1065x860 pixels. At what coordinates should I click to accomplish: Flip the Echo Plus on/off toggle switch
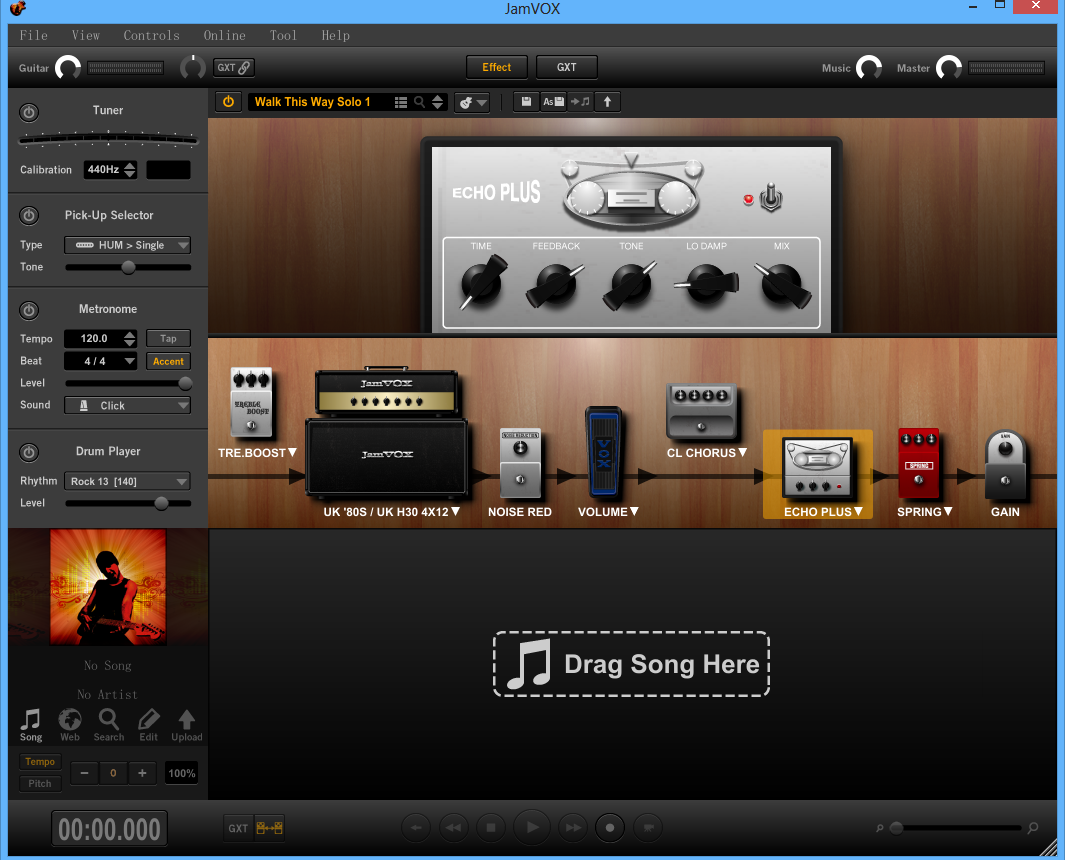click(771, 197)
